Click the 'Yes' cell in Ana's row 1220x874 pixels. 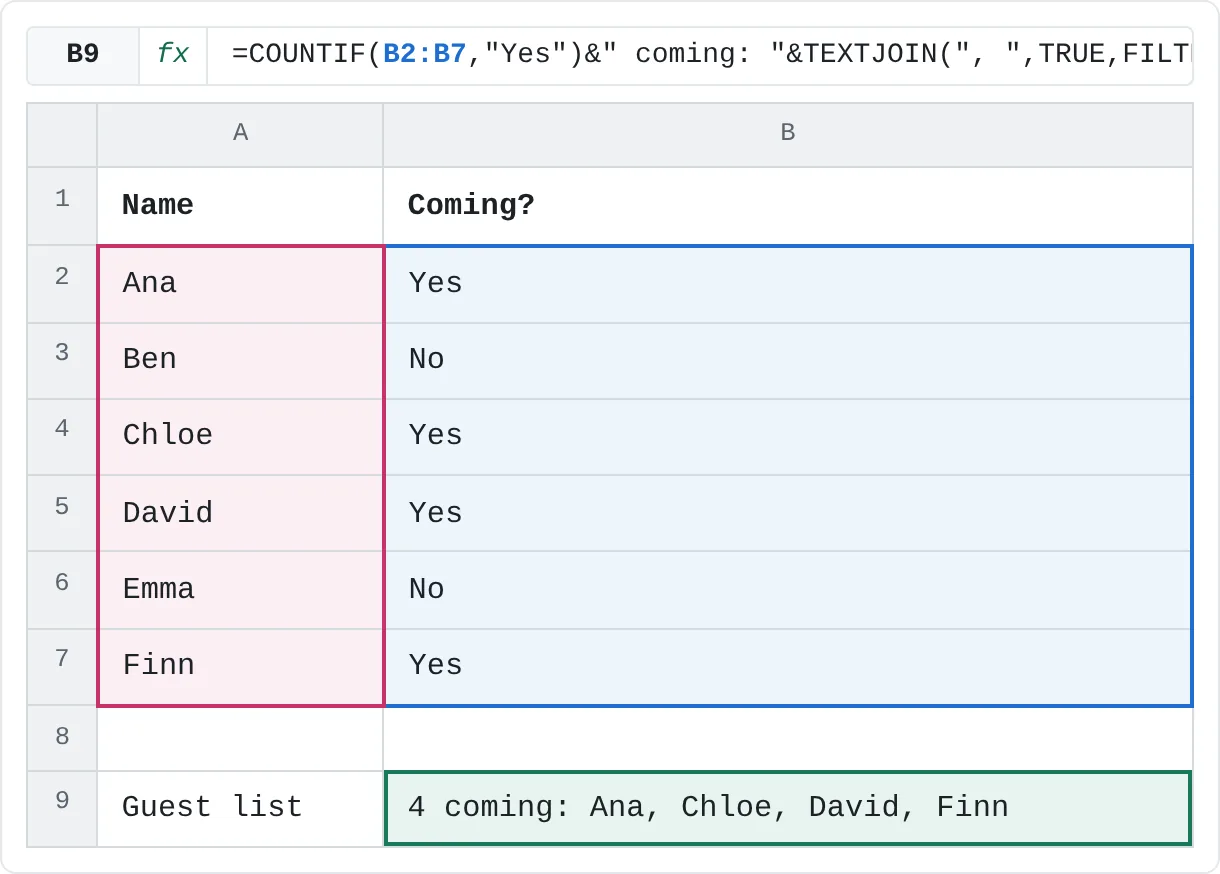[788, 283]
